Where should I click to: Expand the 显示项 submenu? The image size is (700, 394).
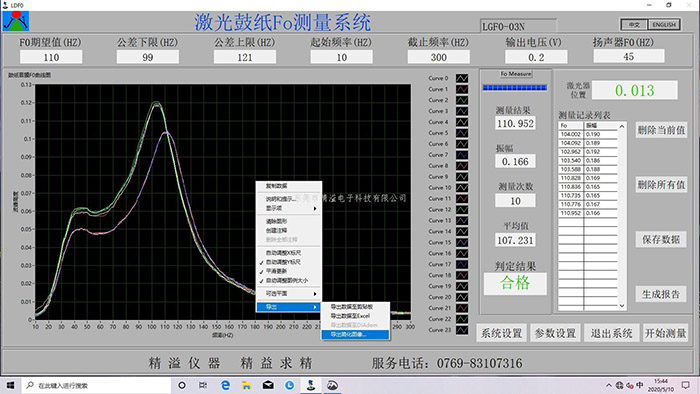[289, 208]
